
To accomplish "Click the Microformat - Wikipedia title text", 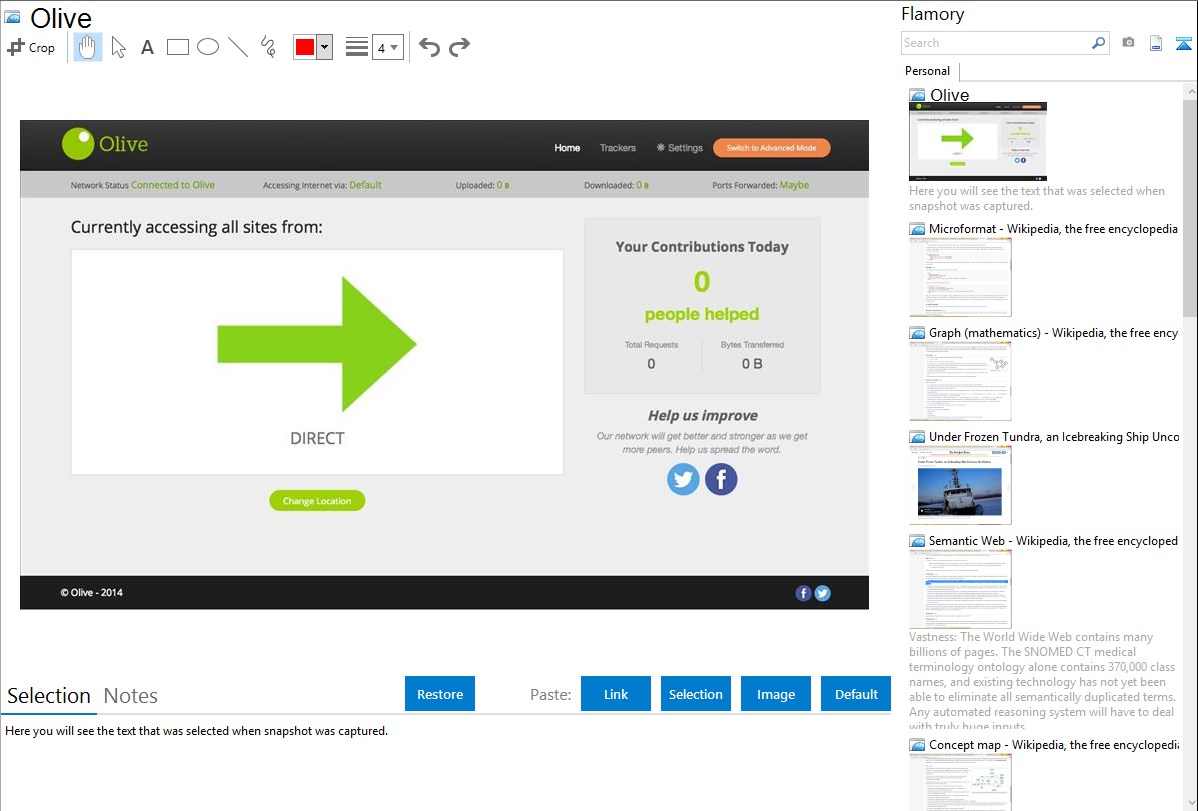I will tap(1053, 229).
